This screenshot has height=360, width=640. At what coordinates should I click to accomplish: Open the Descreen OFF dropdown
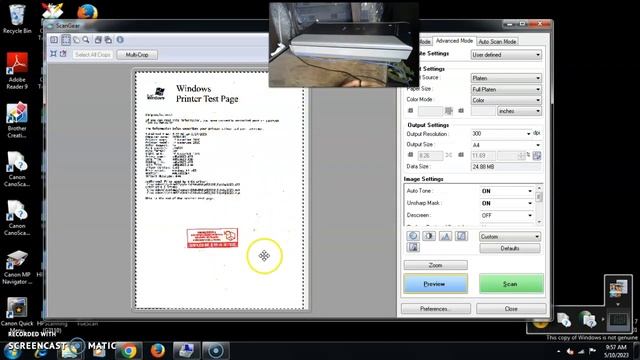point(507,215)
